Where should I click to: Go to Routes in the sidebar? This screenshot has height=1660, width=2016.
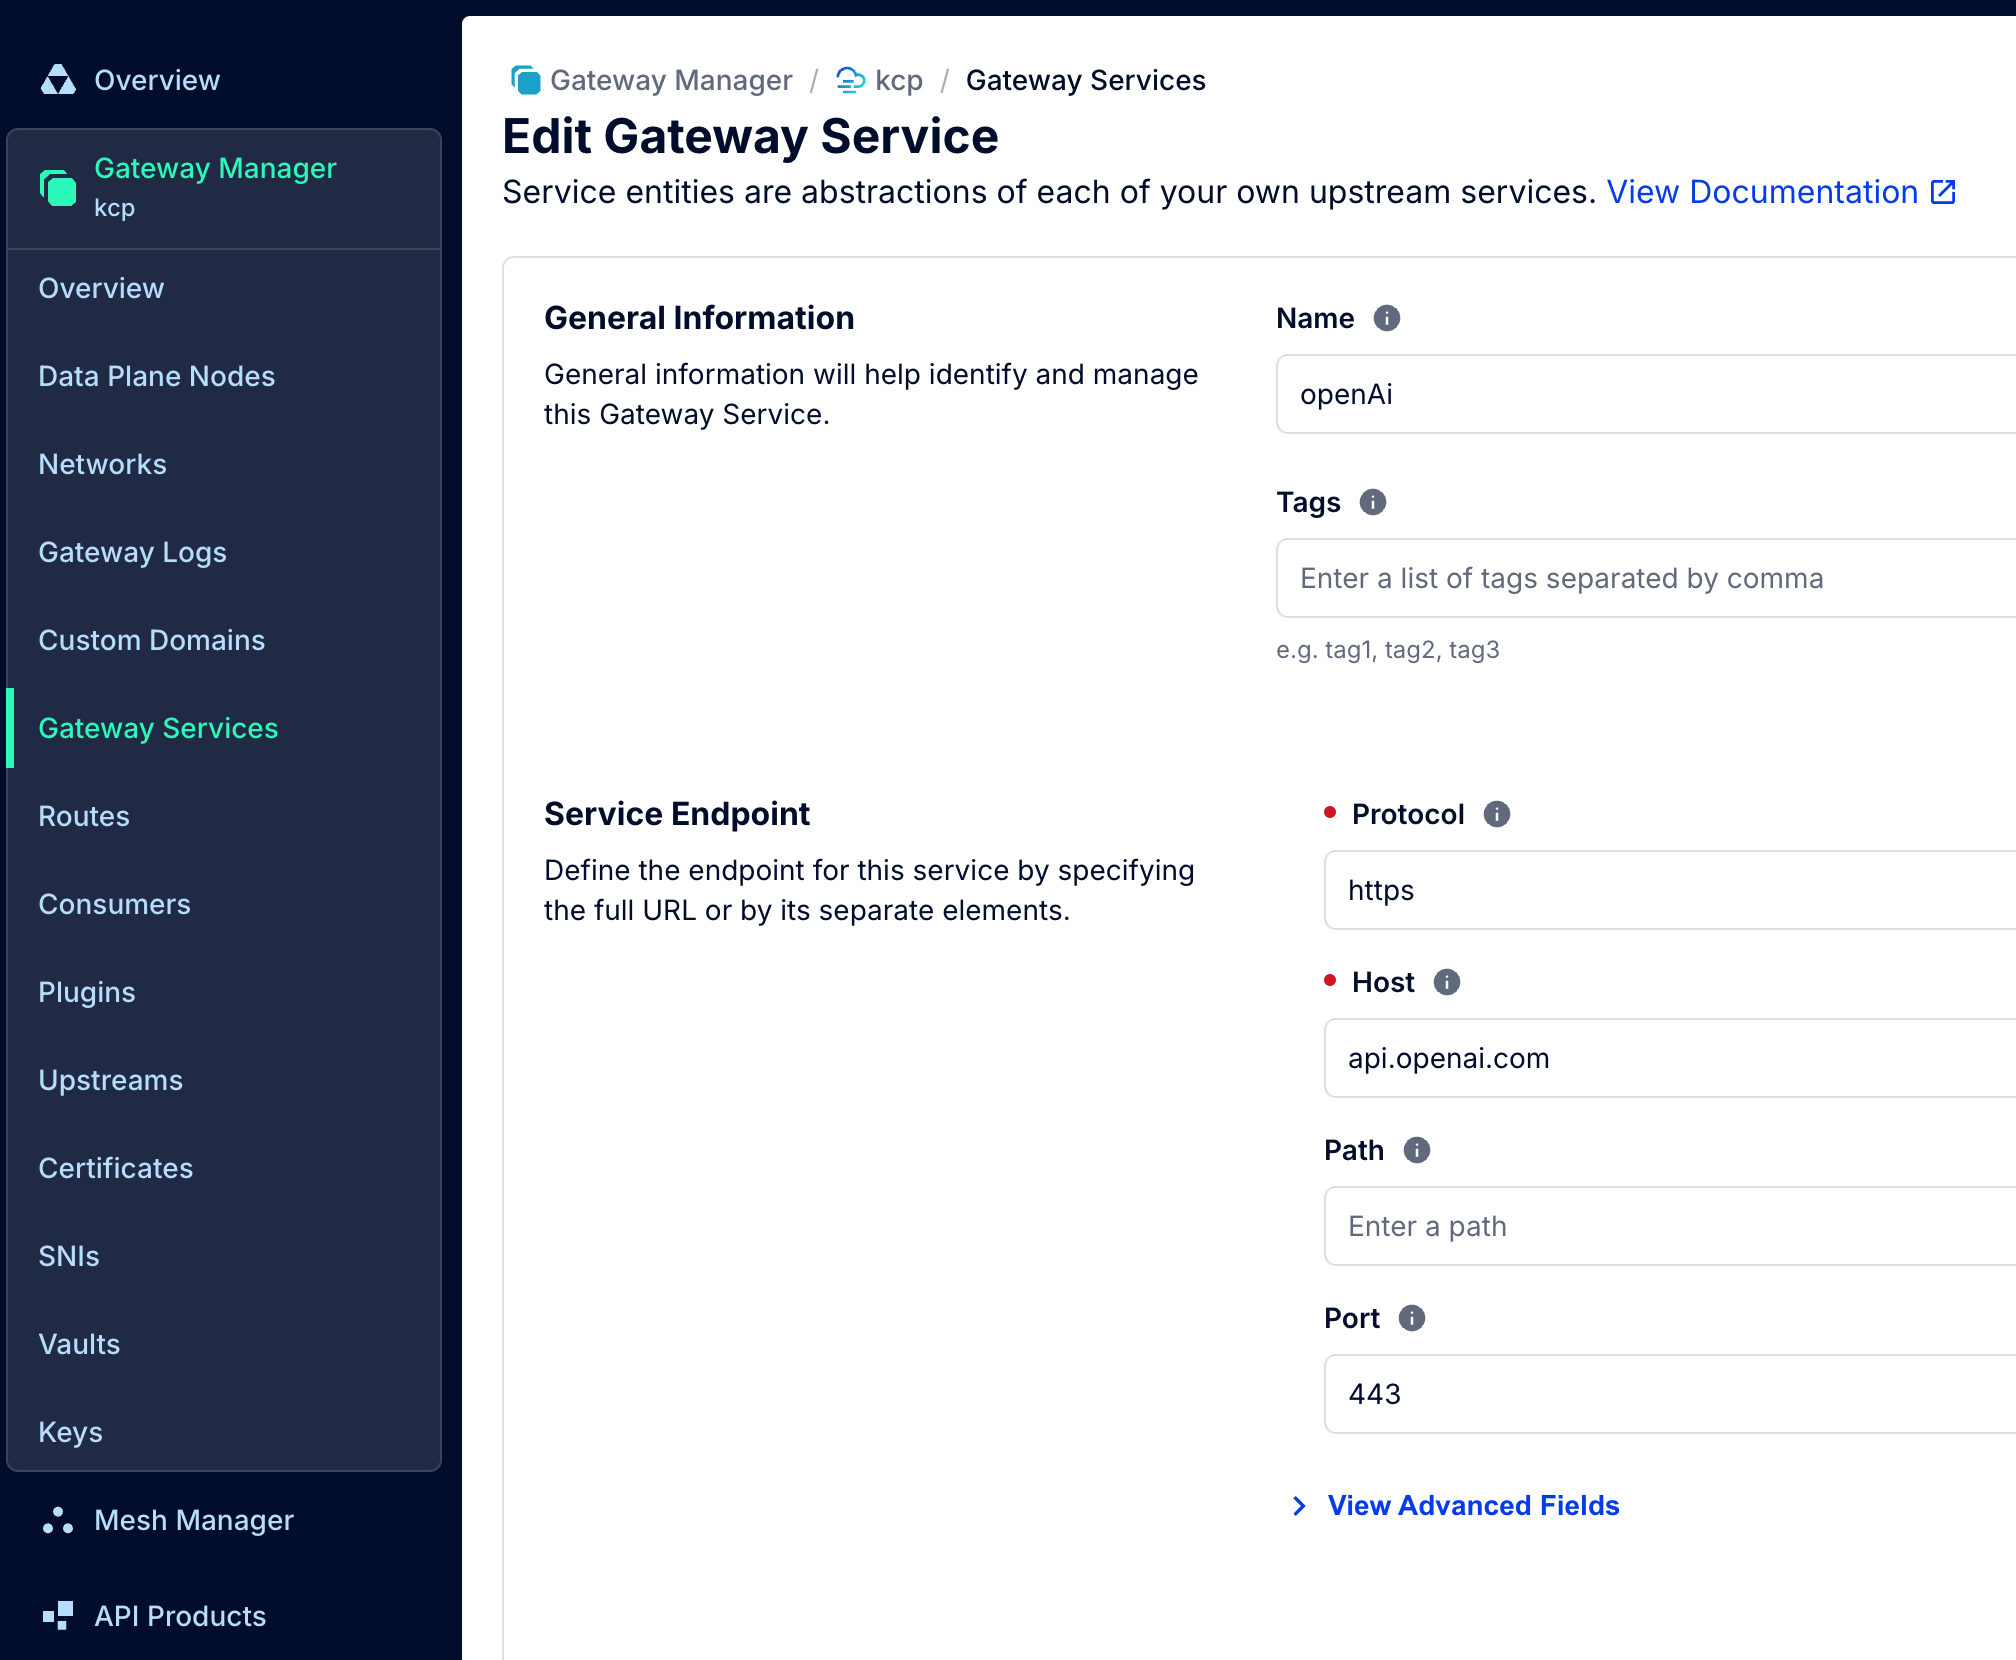84,816
